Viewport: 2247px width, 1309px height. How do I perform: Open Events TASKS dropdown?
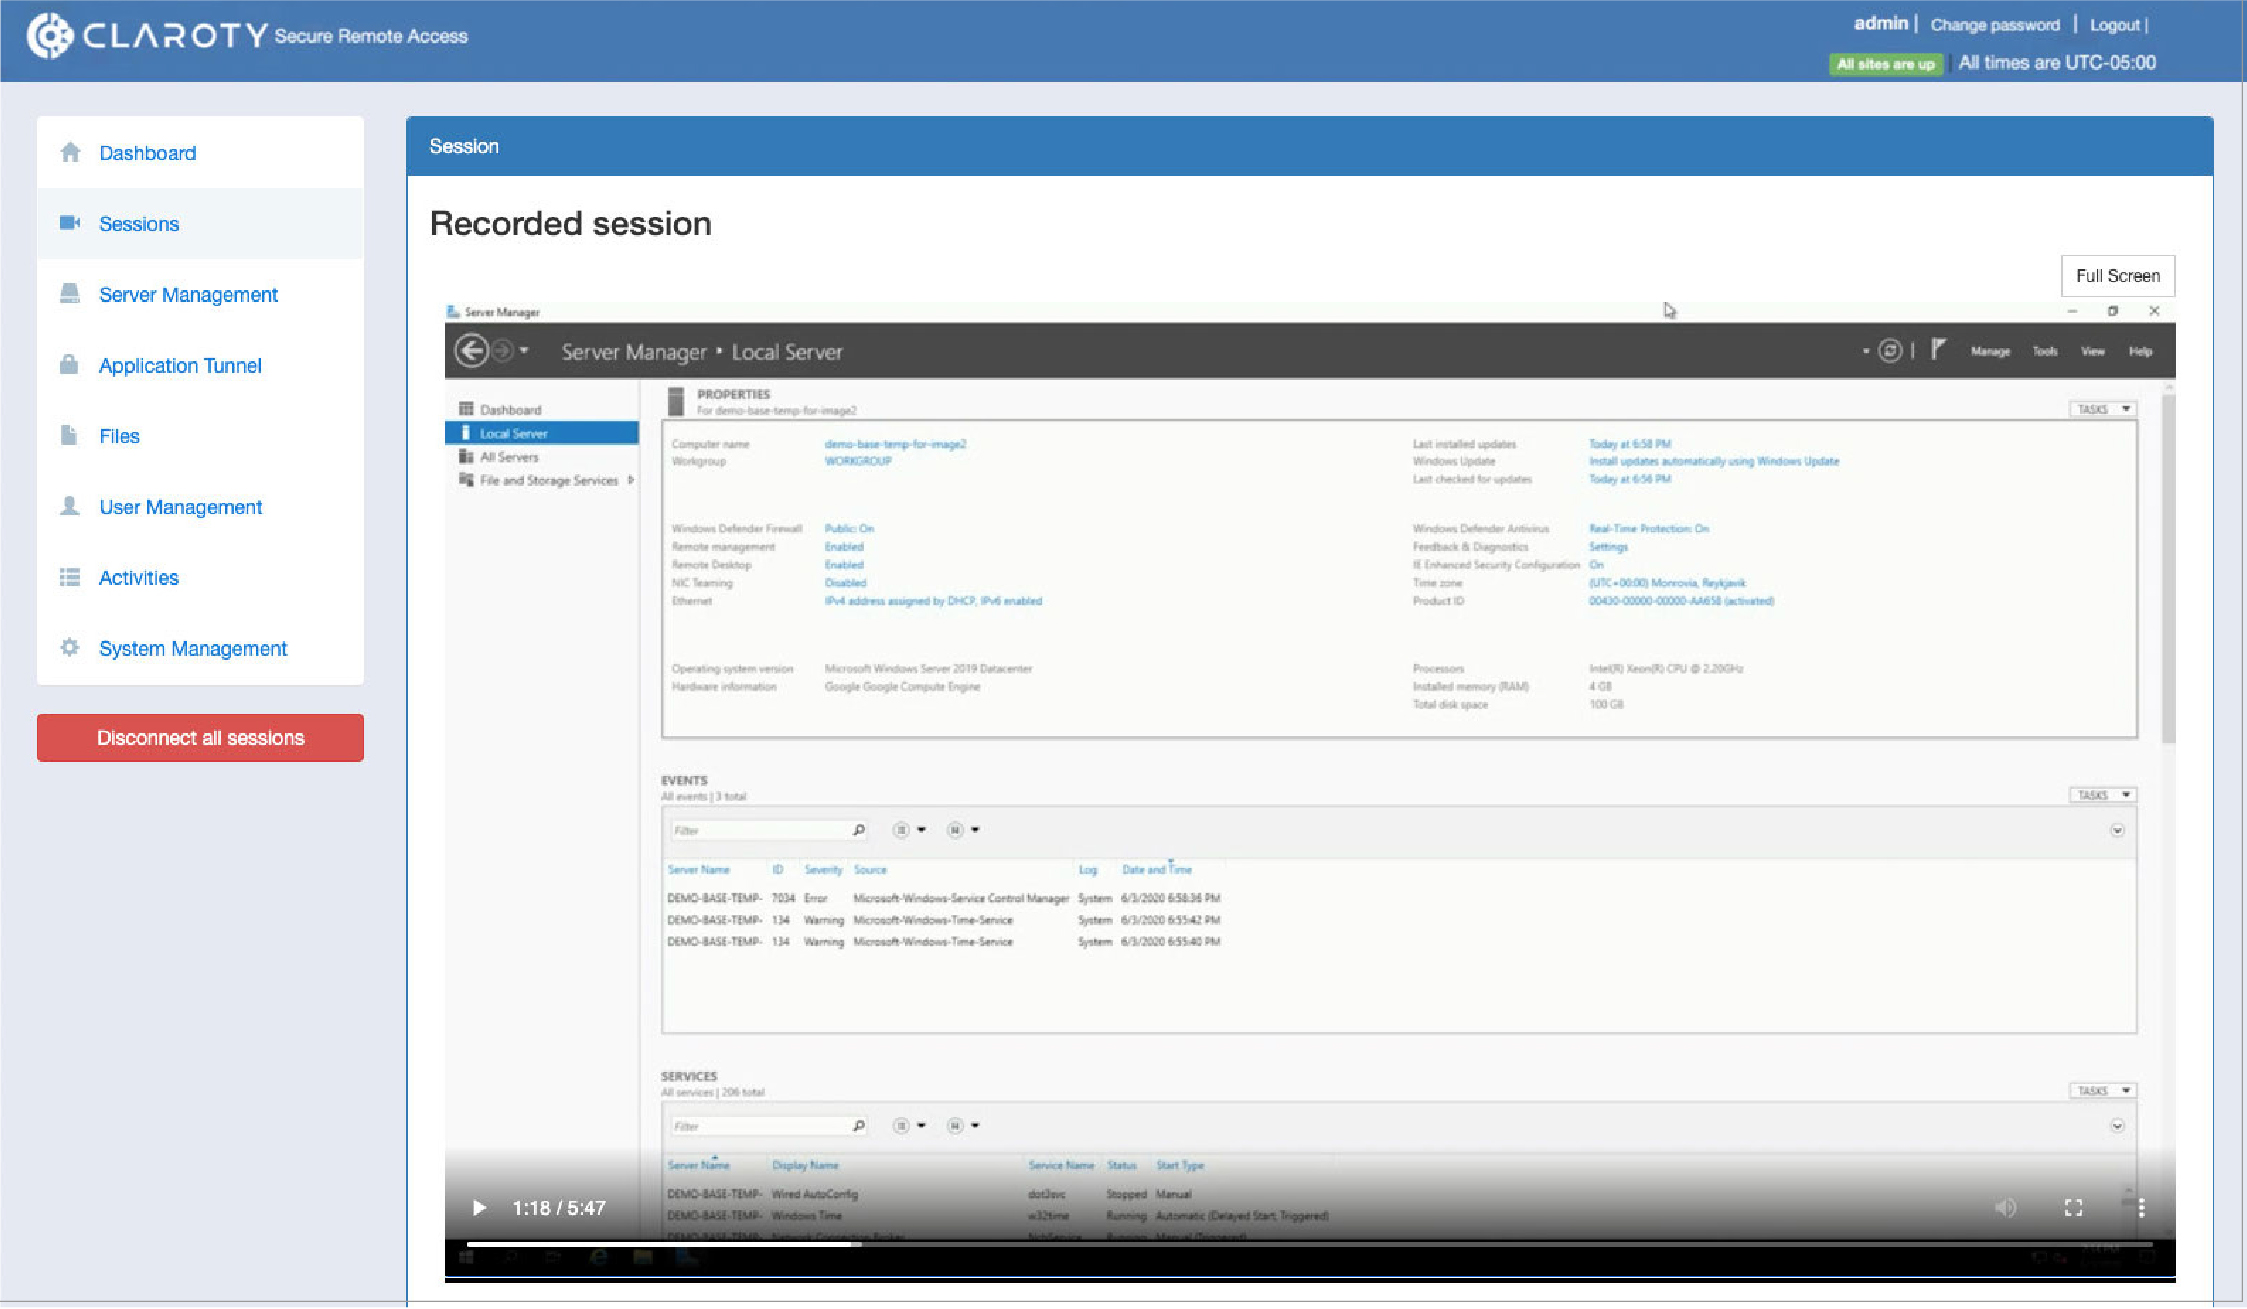pyautogui.click(x=2102, y=795)
